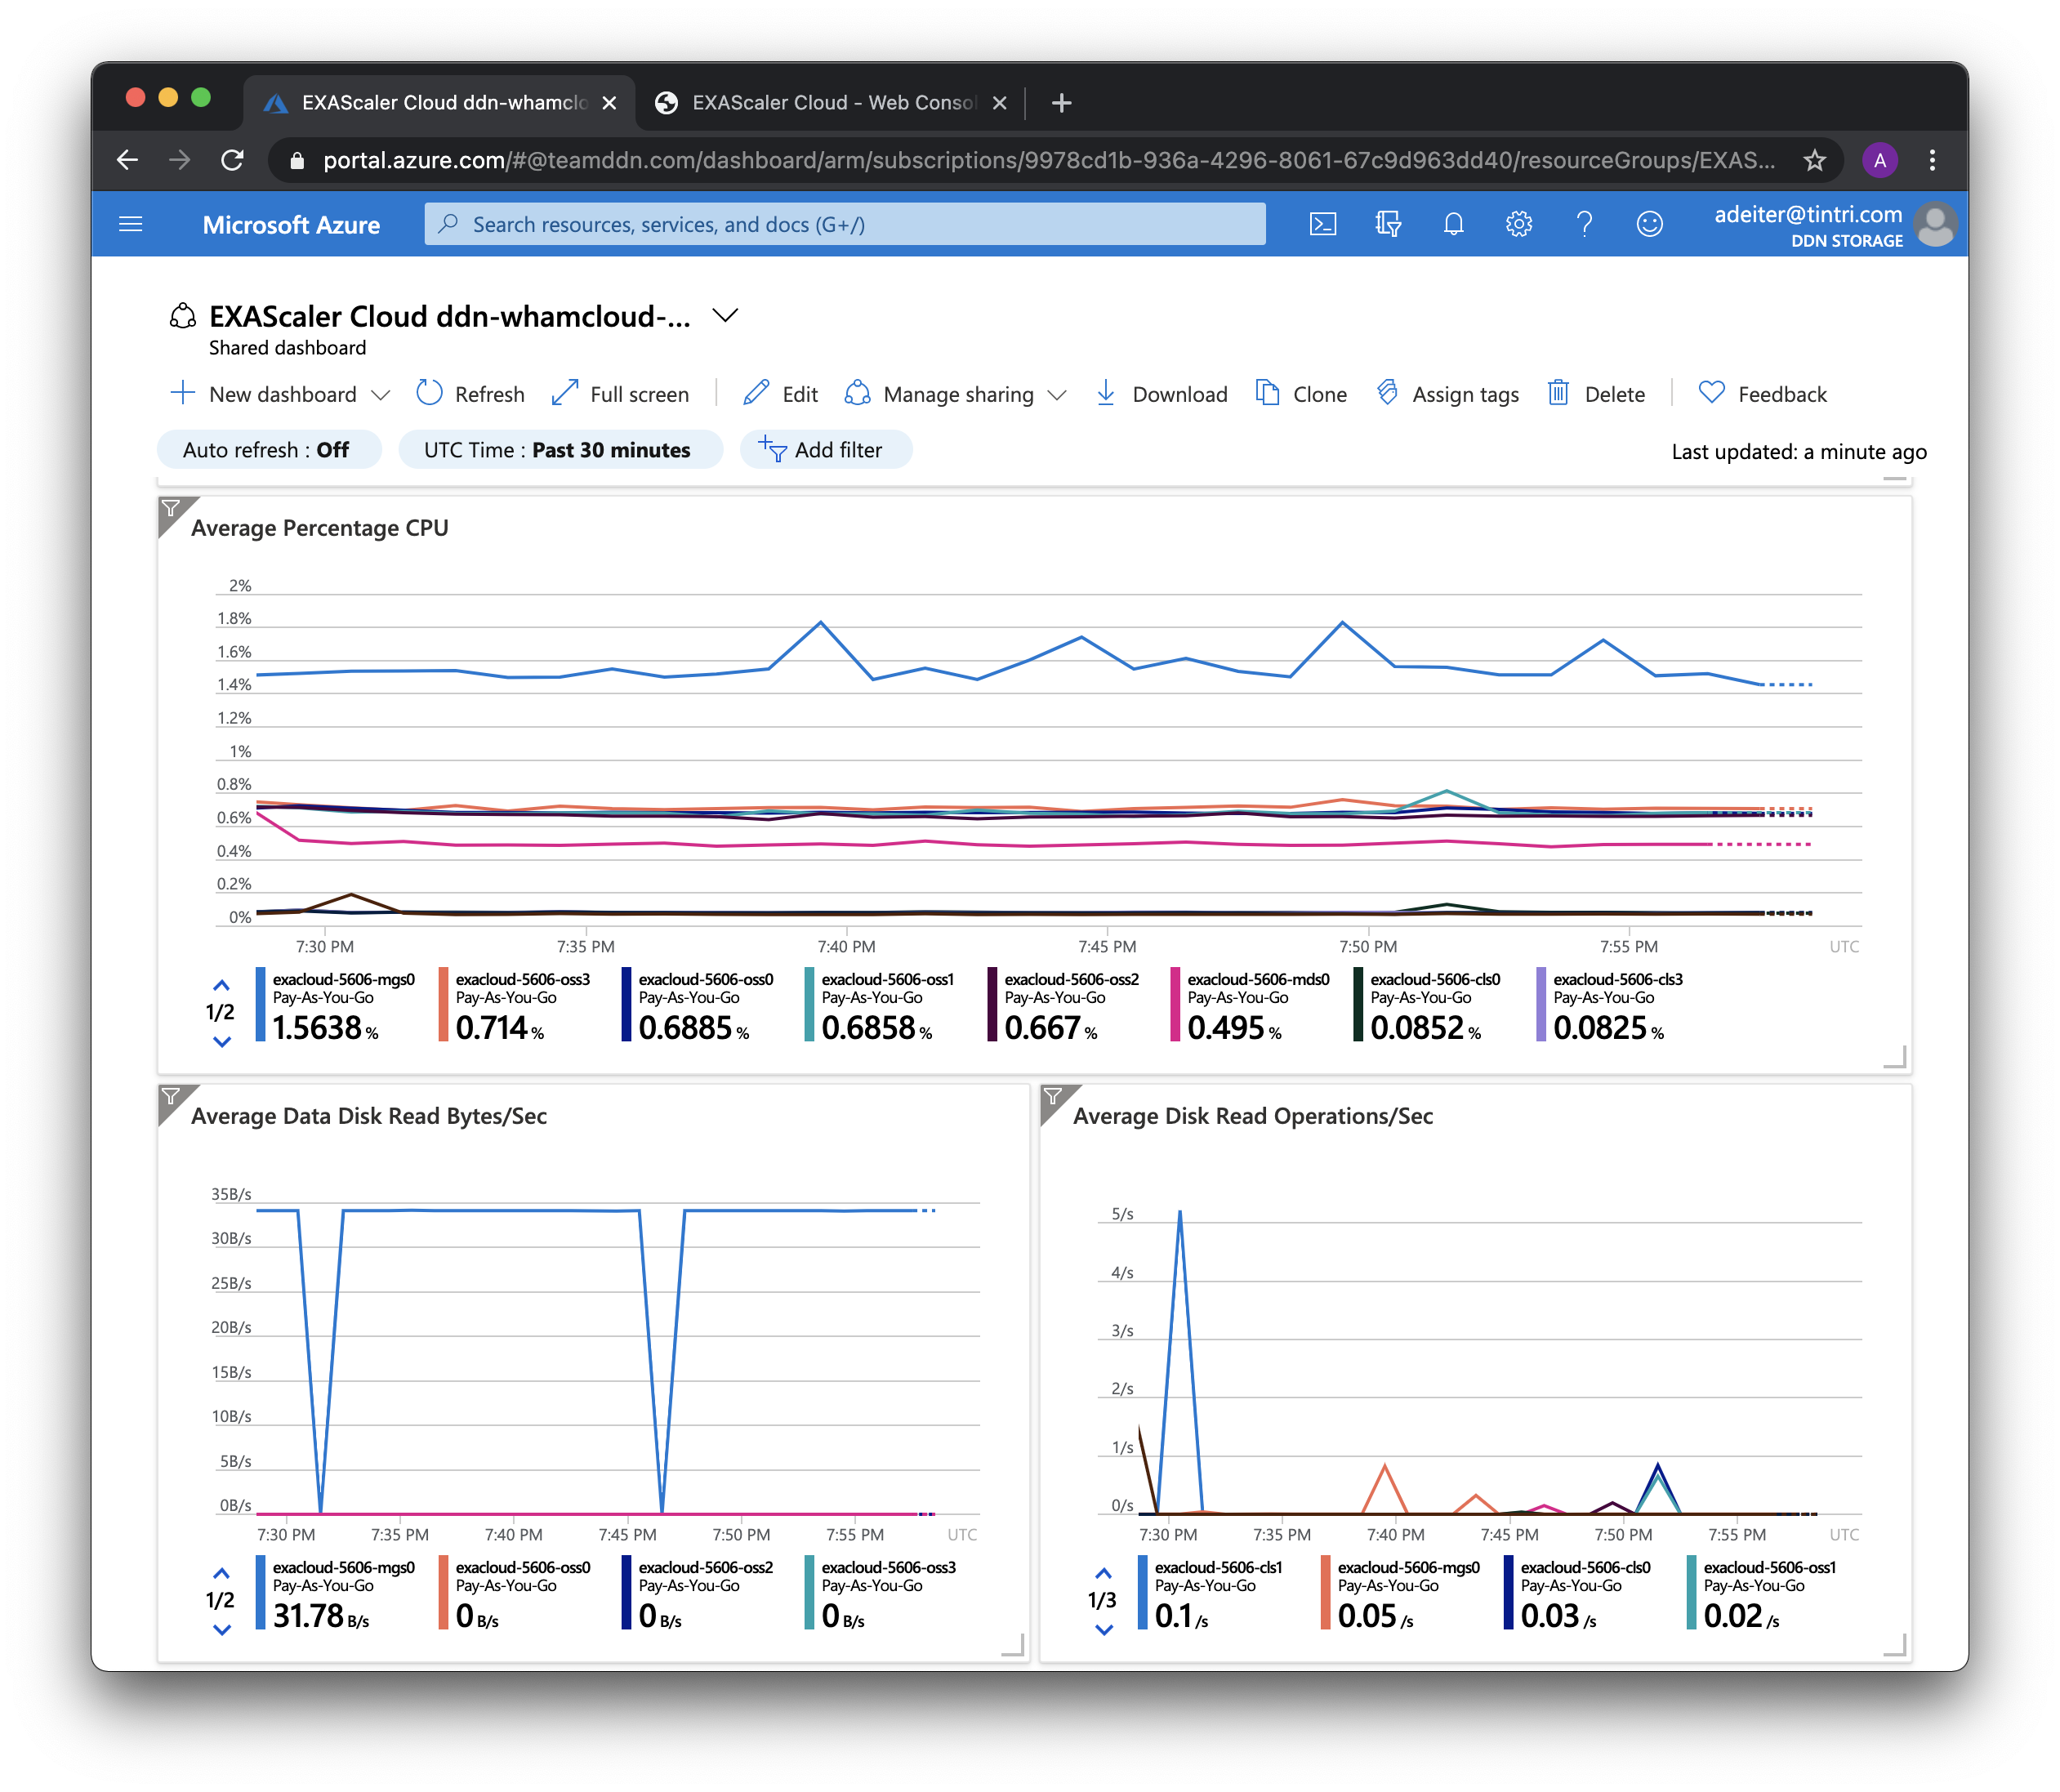Click the filter icon on the CPU chart
Image resolution: width=2060 pixels, height=1792 pixels.
click(171, 509)
